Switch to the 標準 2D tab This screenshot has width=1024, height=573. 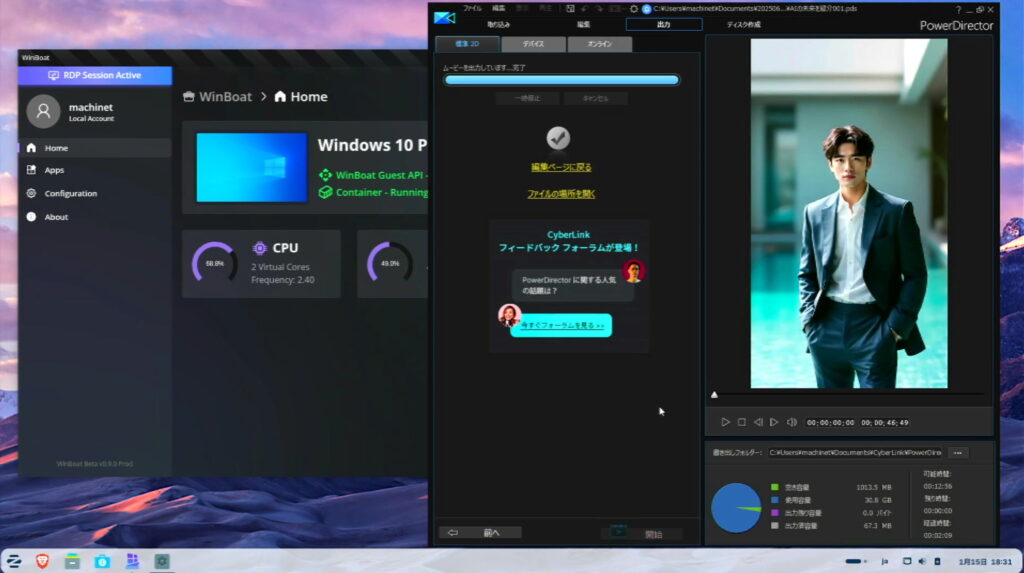466,45
